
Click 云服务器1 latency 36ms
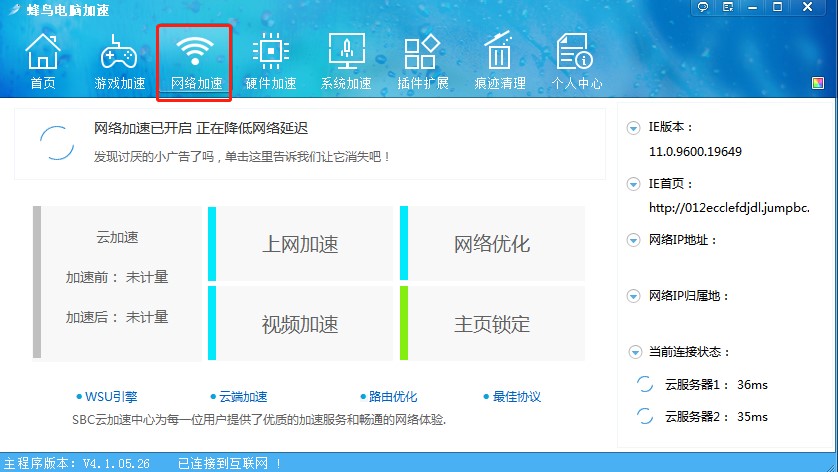click(752, 385)
